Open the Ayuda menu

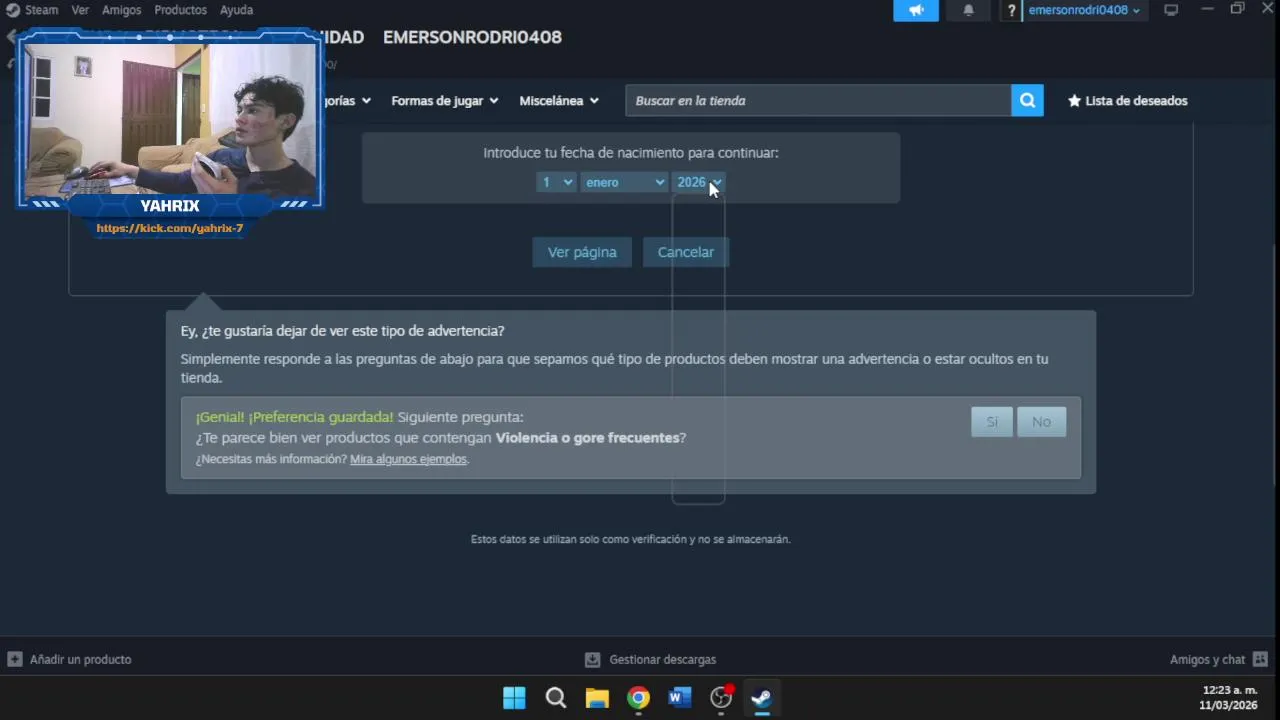tap(236, 10)
